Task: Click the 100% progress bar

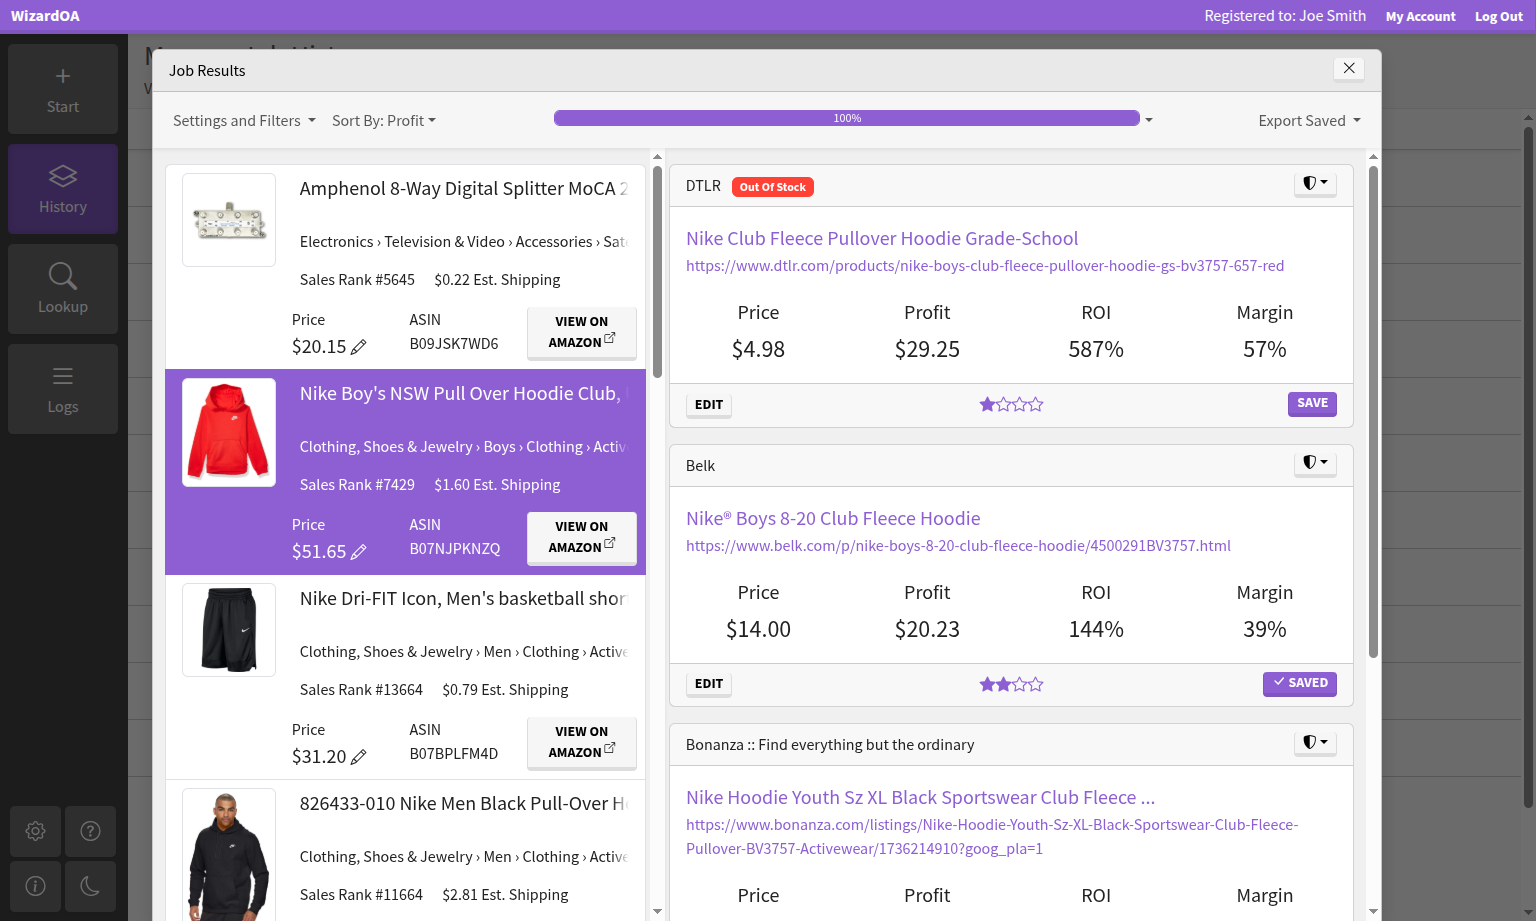Action: 846,118
